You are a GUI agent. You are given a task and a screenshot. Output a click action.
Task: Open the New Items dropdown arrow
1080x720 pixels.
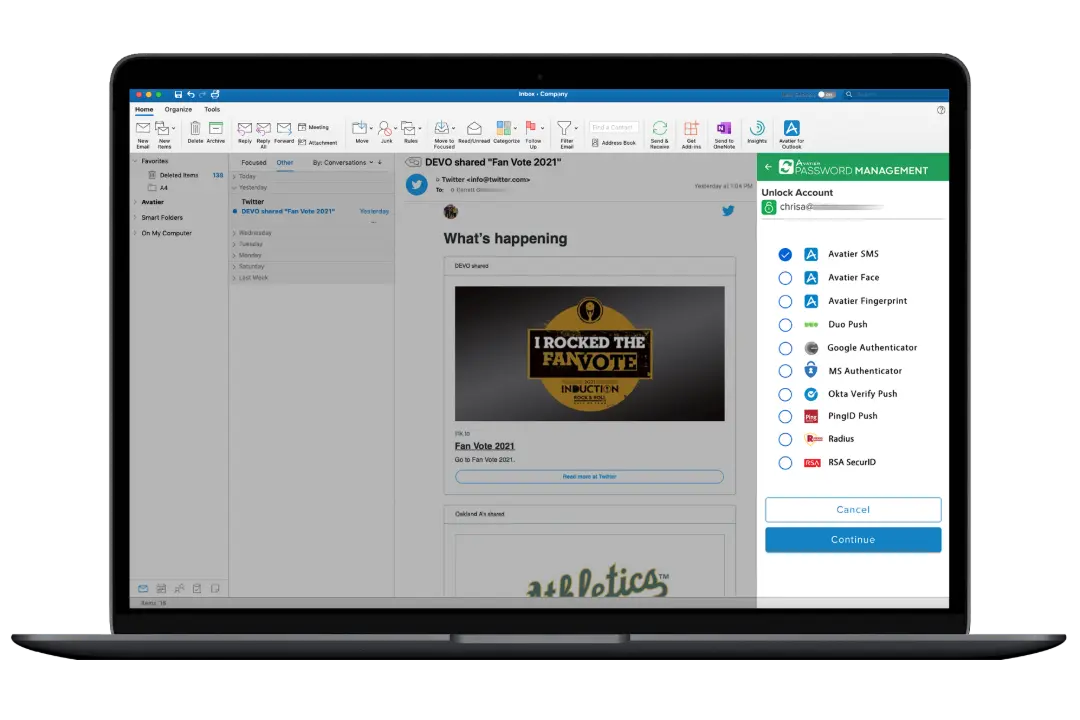click(174, 128)
